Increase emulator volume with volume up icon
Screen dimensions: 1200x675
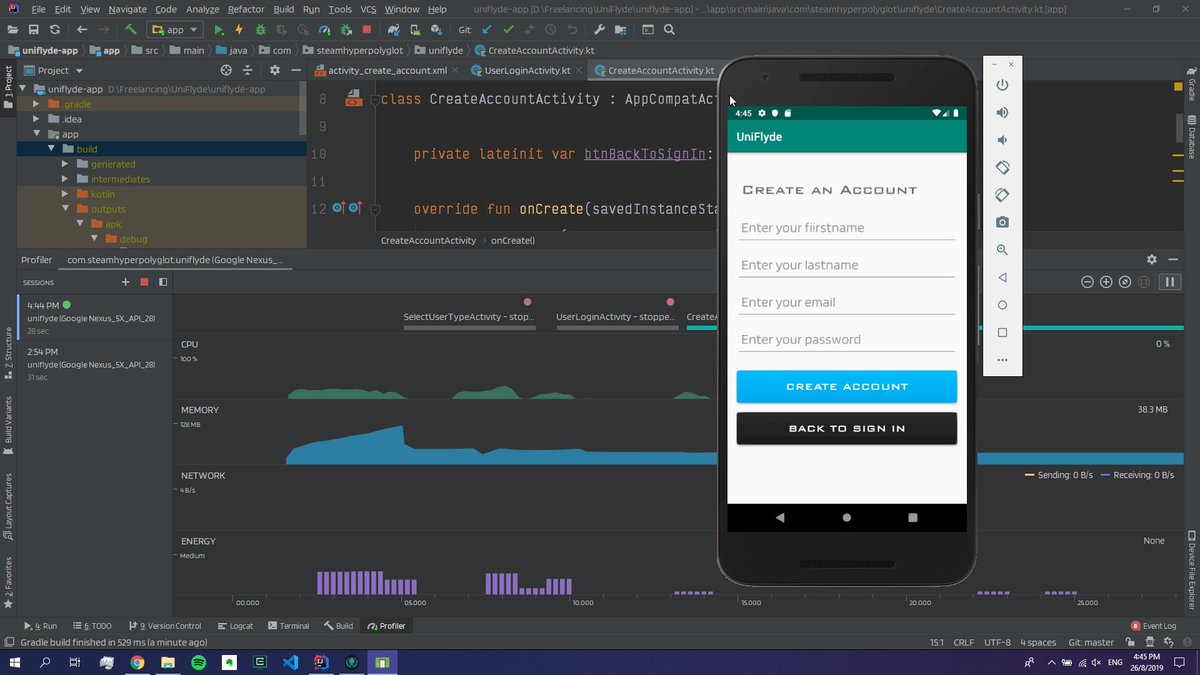[x=1002, y=112]
